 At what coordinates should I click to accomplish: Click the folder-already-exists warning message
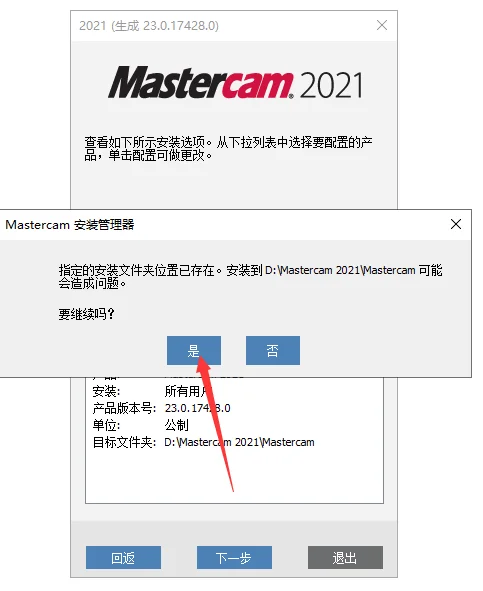[x=250, y=276]
